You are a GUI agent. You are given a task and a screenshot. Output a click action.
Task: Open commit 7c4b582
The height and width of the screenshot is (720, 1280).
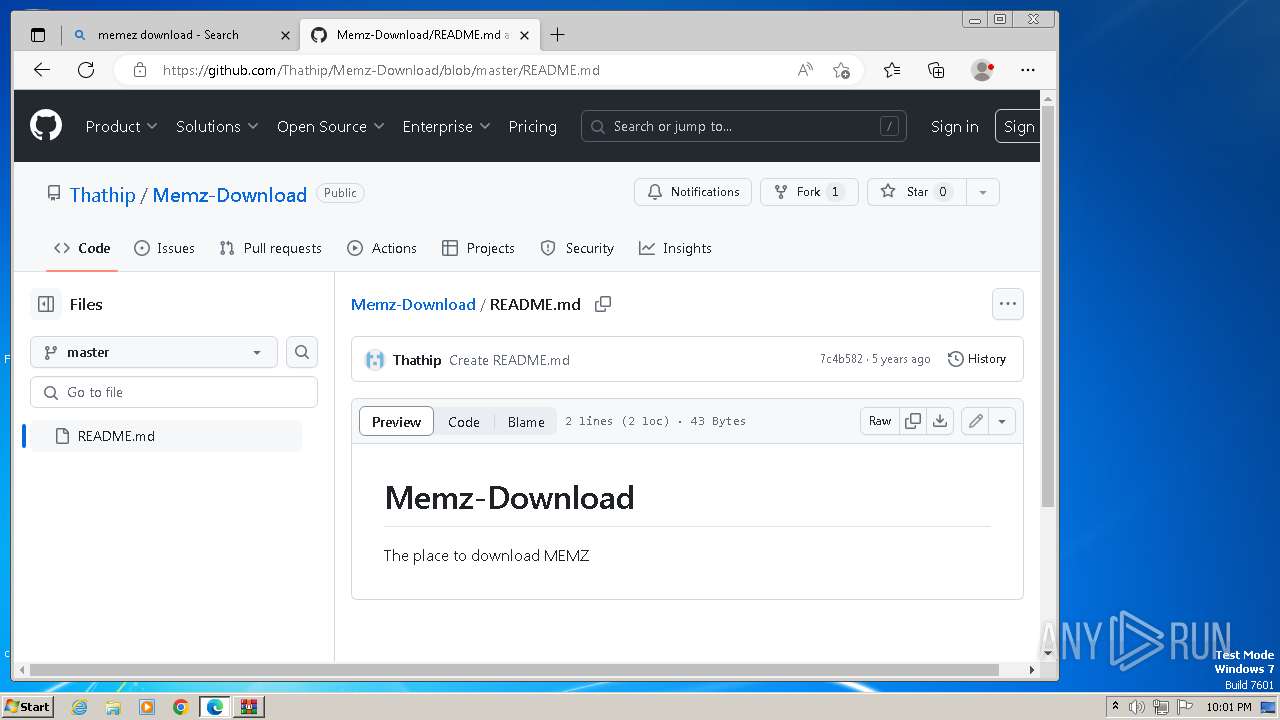click(x=841, y=359)
